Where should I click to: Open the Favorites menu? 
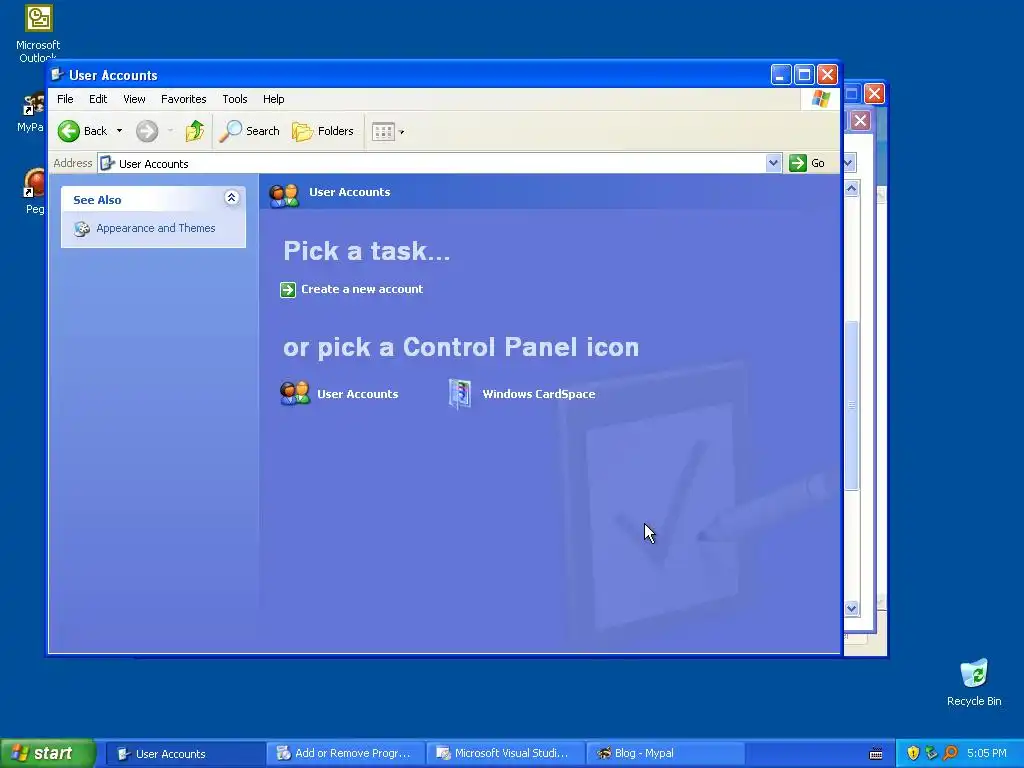point(184,99)
